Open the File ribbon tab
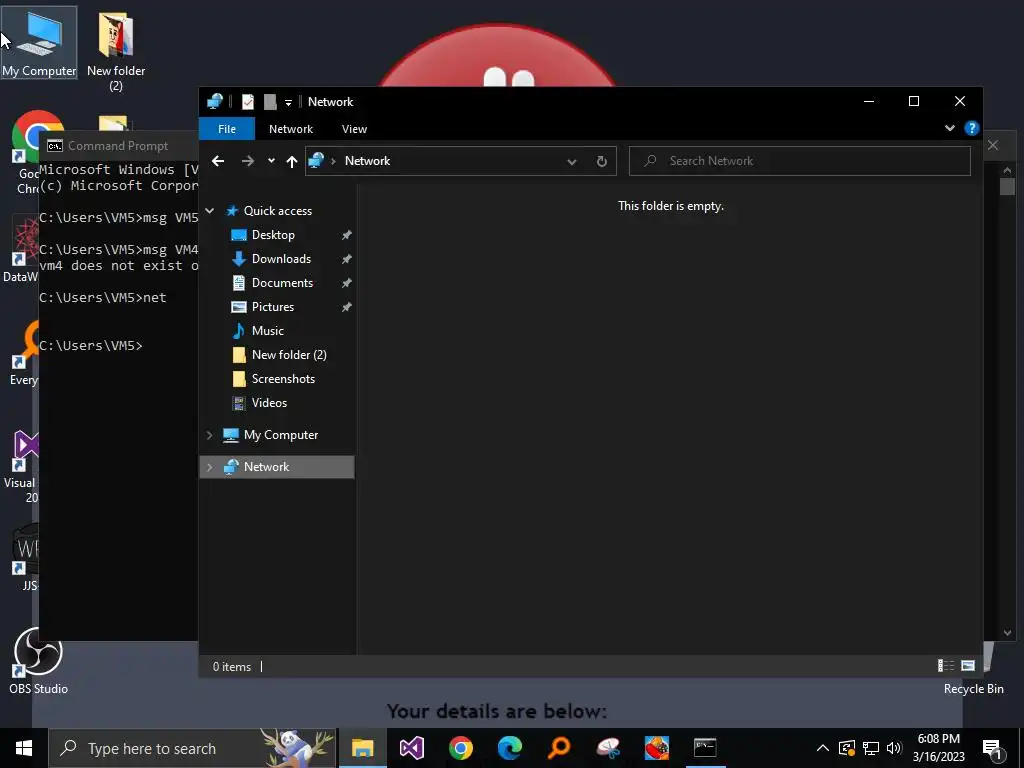Screen dimensions: 1024x768 coord(227,129)
